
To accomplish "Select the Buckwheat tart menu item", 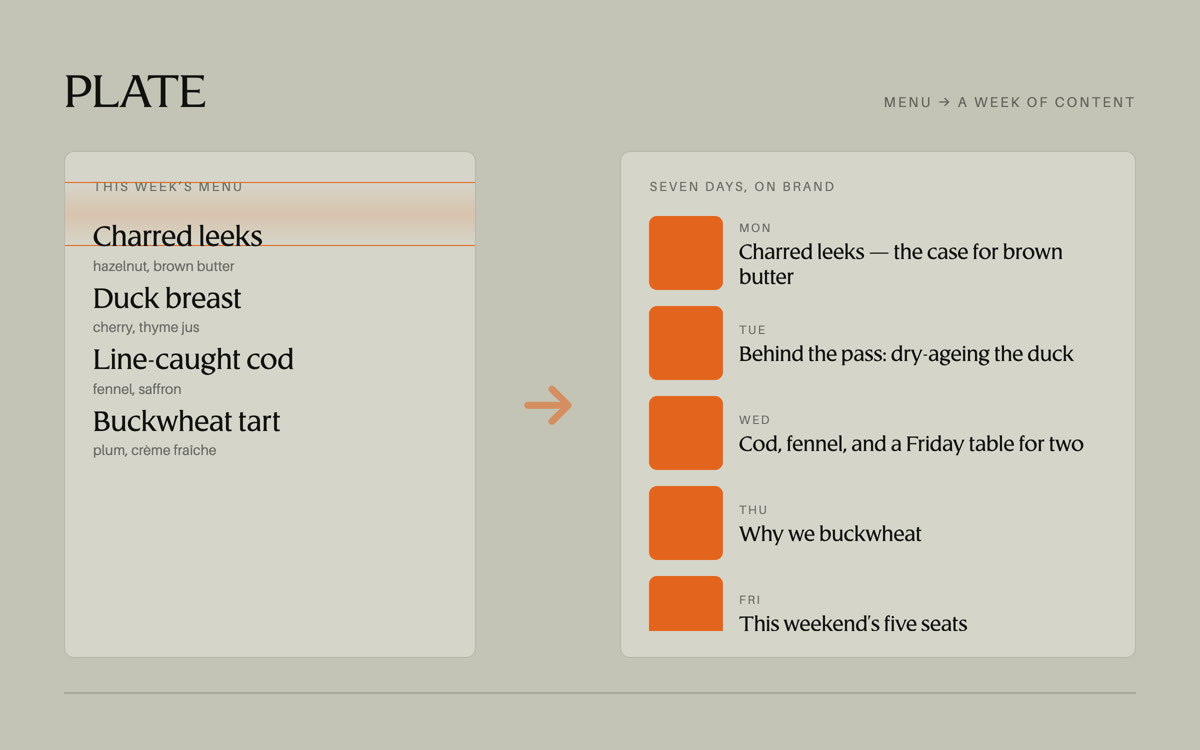I will tap(186, 421).
